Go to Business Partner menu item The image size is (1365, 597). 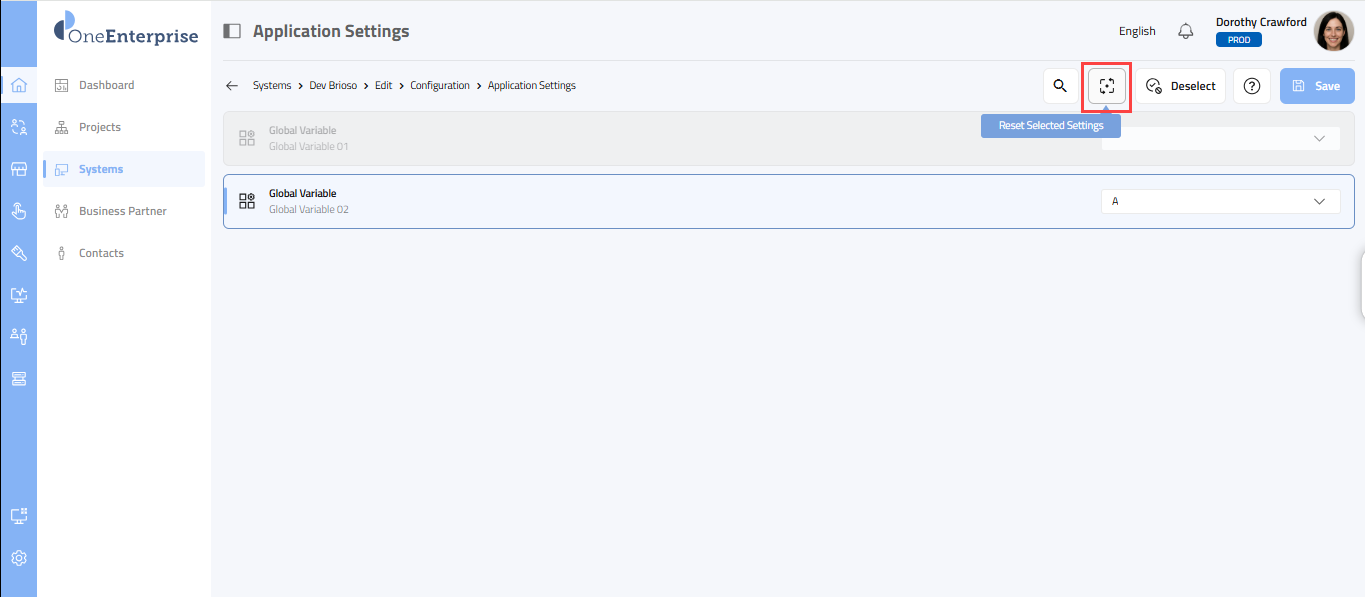coord(122,211)
